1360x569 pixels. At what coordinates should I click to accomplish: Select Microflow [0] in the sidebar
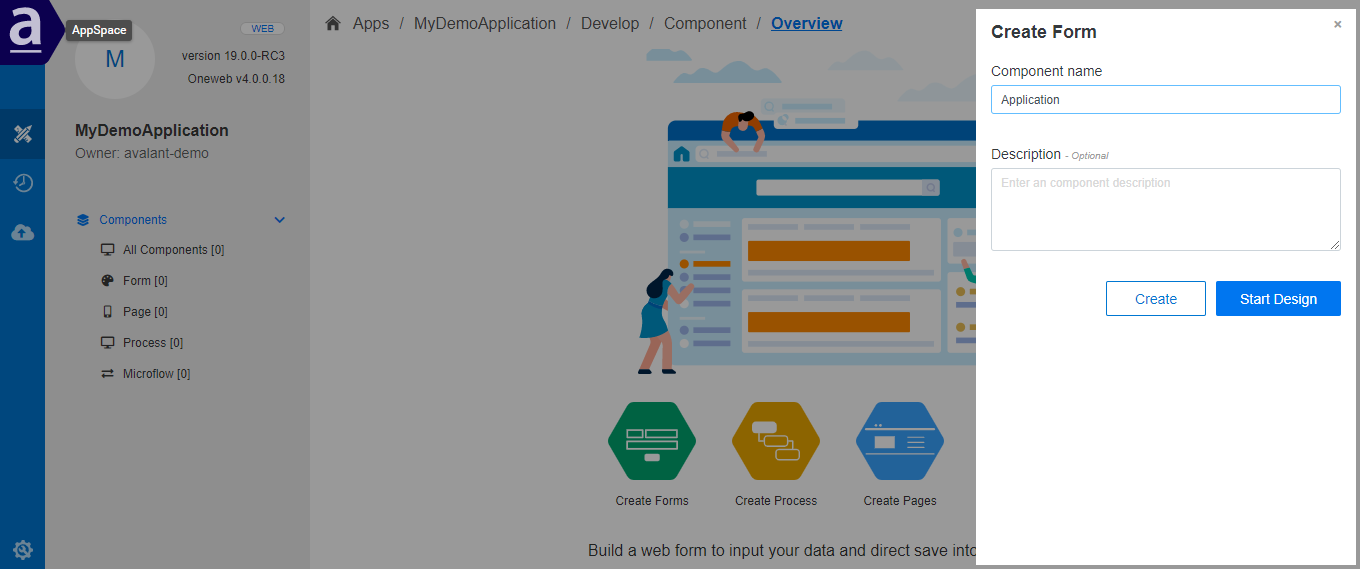pyautogui.click(x=156, y=374)
